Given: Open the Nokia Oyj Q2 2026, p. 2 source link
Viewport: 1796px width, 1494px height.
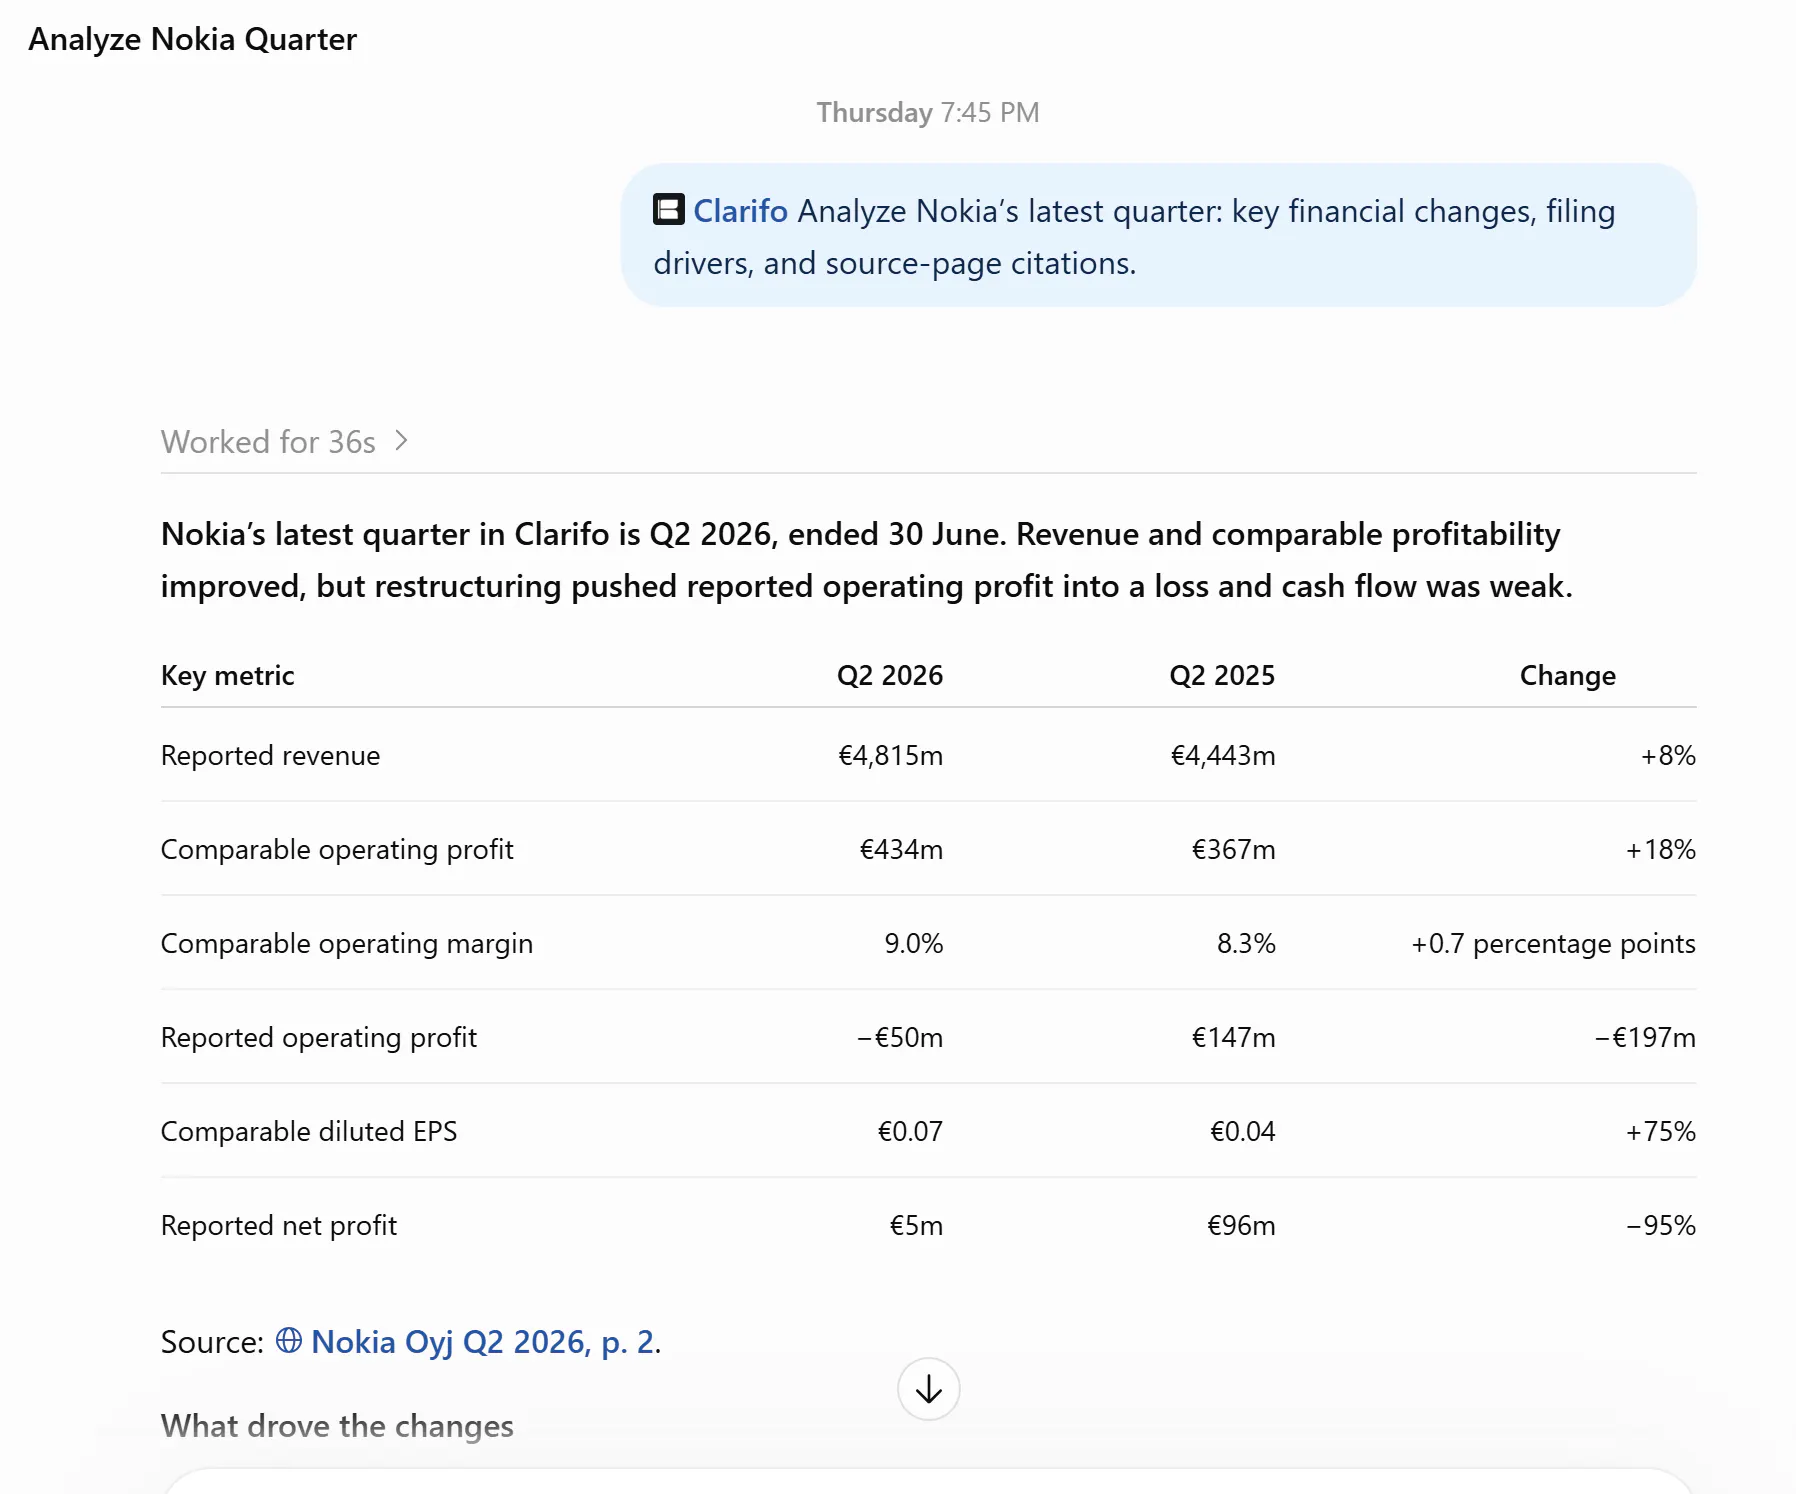Looking at the screenshot, I should pyautogui.click(x=483, y=1341).
